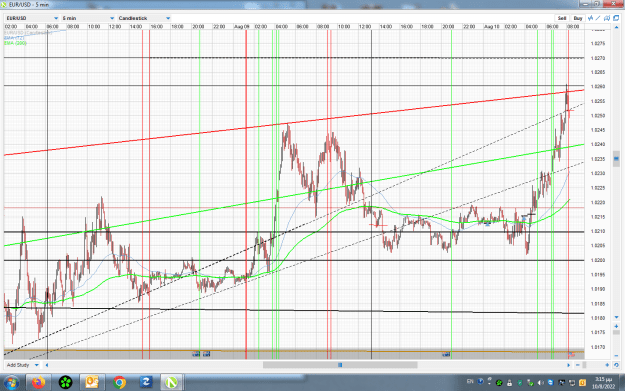Image resolution: width=625 pixels, height=391 pixels.
Task: Click the news flag icon near 20:00 on the bottom strip
Action: 196,354
